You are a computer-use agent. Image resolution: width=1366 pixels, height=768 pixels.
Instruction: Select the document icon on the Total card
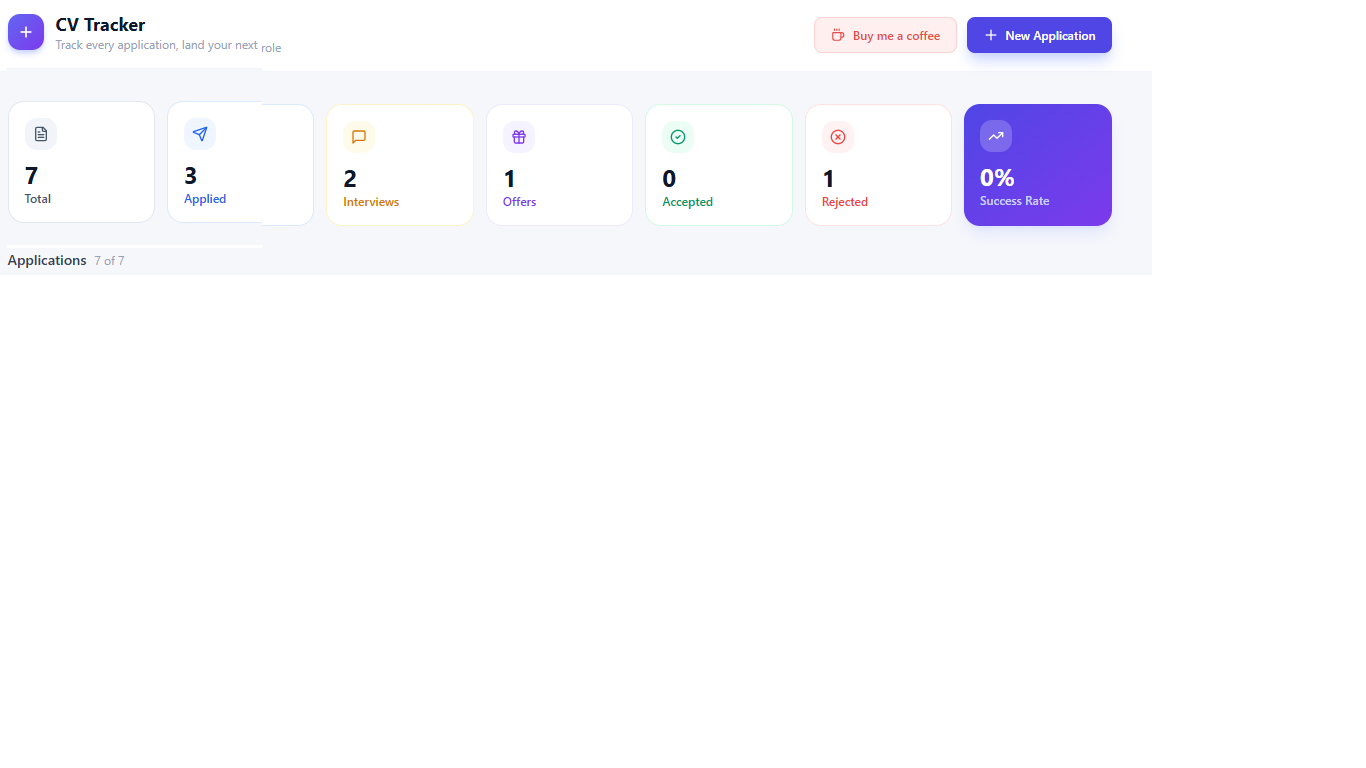coord(41,134)
